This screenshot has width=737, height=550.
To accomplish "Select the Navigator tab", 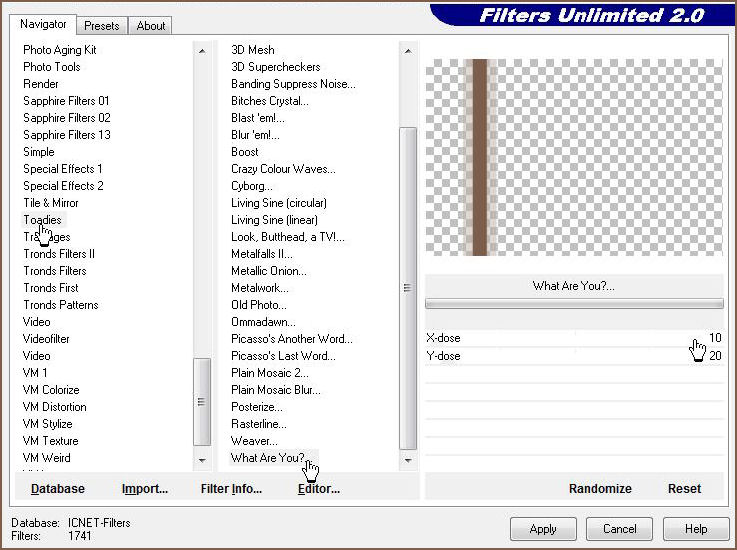I will [43, 24].
